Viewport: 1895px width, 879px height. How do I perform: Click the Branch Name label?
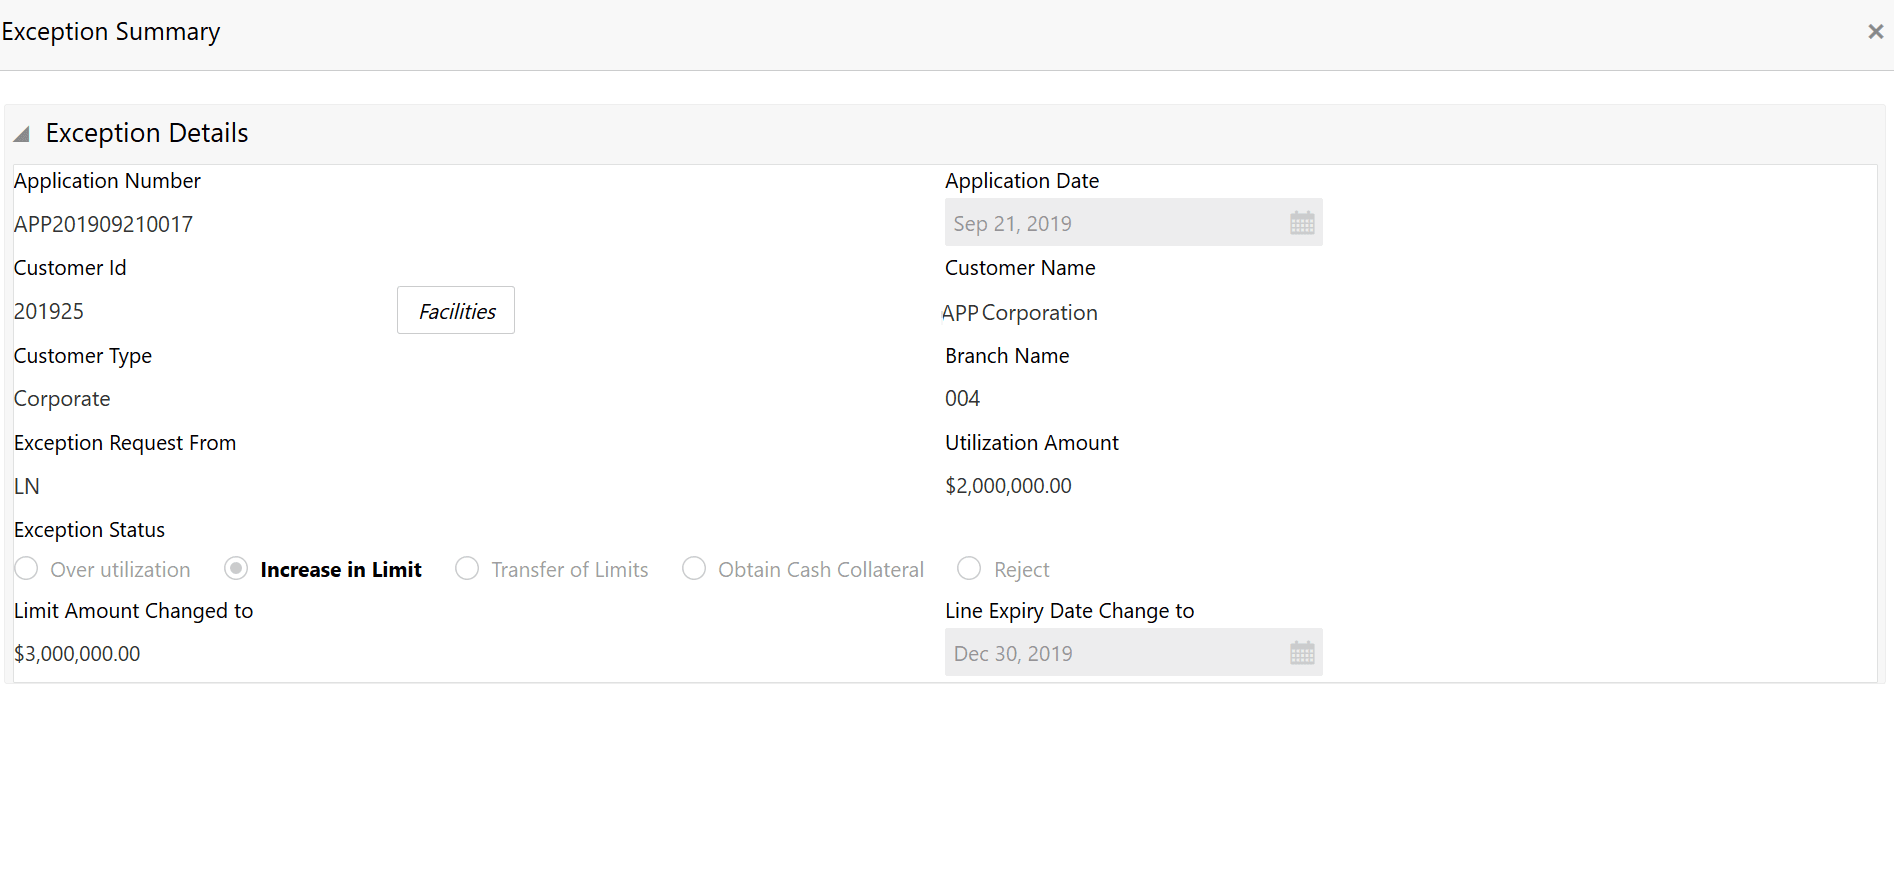coord(1007,356)
